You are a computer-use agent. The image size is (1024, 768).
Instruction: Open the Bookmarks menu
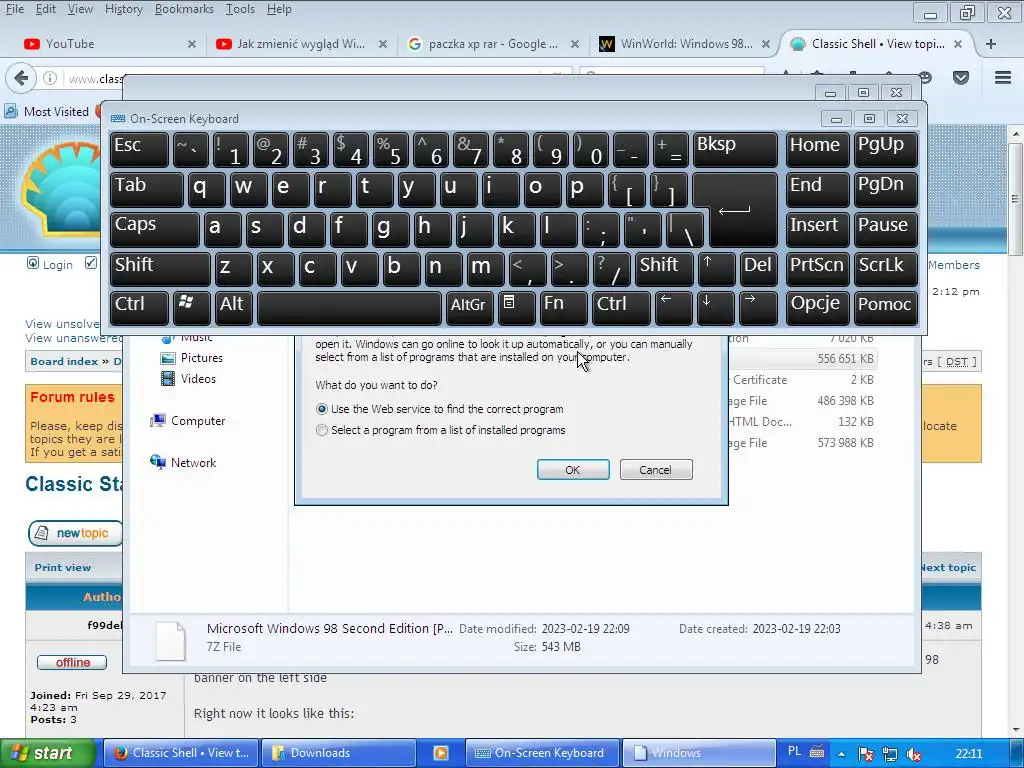click(x=184, y=9)
